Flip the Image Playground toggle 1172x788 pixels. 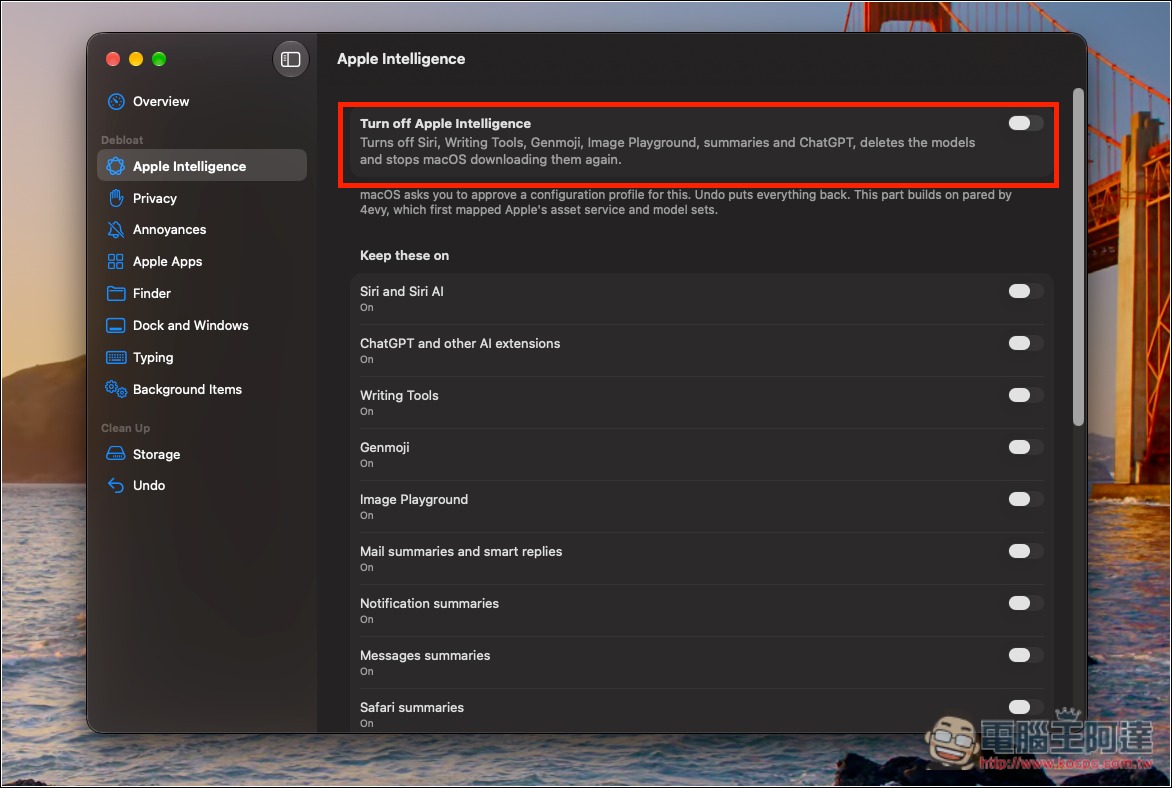click(x=1025, y=499)
